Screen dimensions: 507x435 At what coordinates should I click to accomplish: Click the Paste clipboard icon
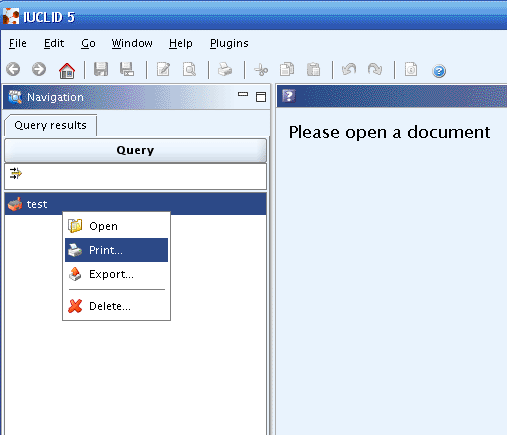click(x=313, y=70)
